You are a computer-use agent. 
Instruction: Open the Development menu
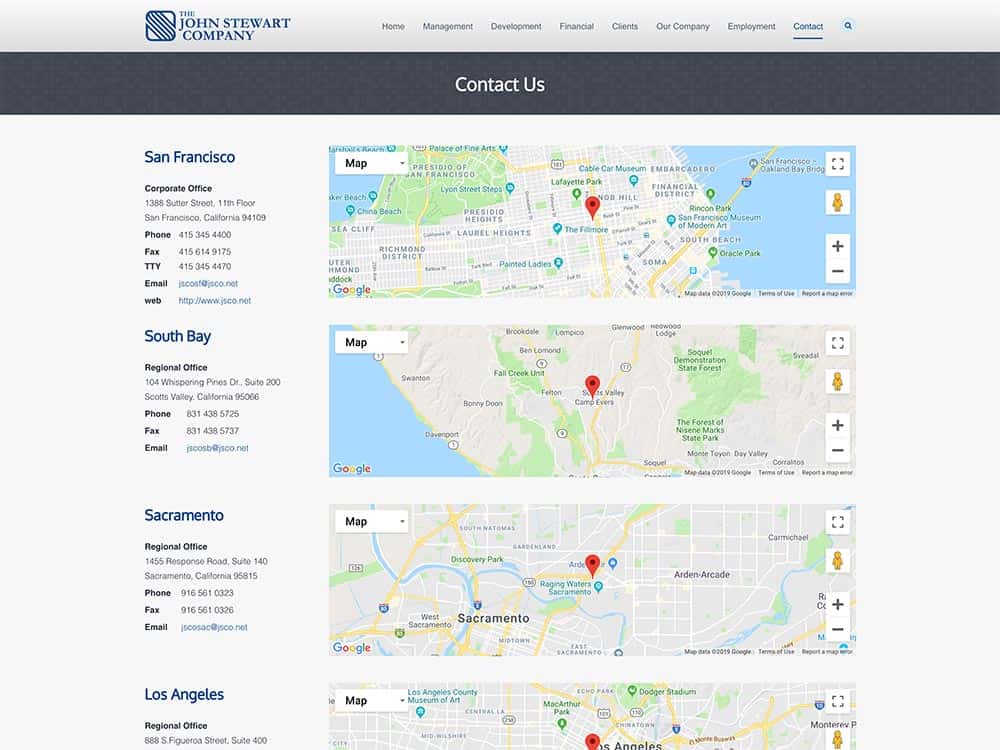point(516,26)
